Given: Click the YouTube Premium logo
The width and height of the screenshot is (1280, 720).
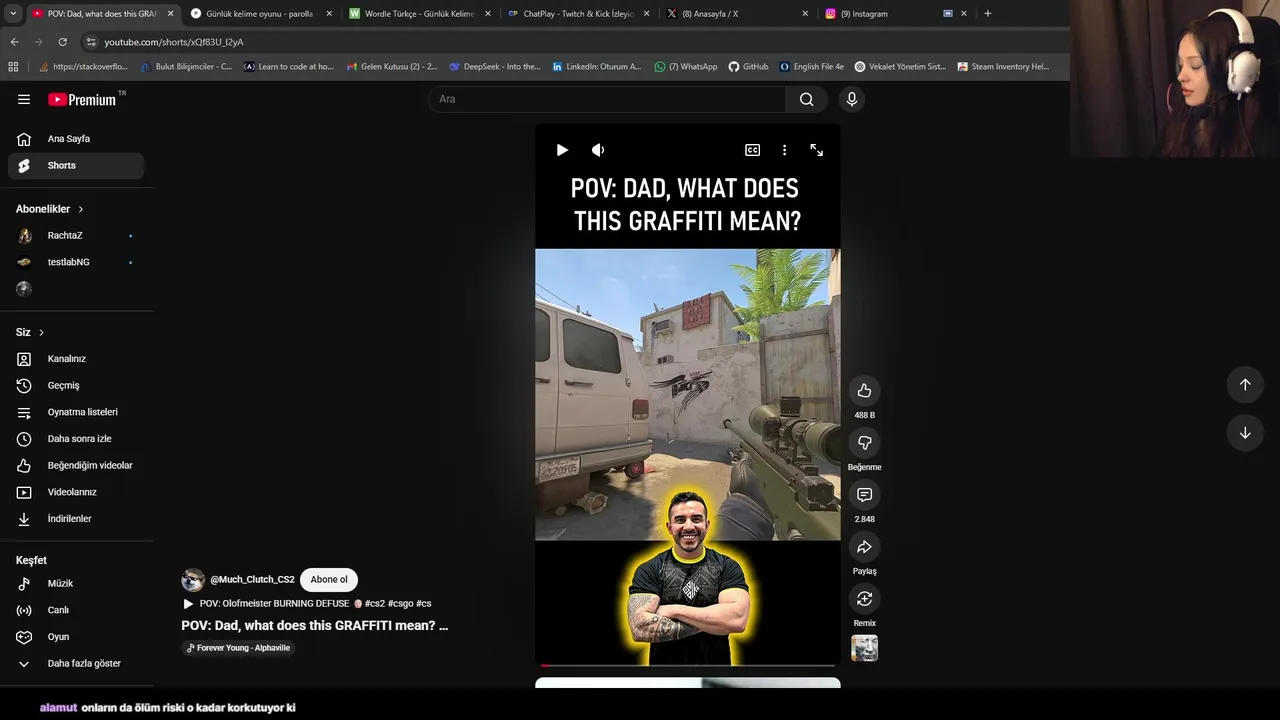Looking at the screenshot, I should coord(83,99).
